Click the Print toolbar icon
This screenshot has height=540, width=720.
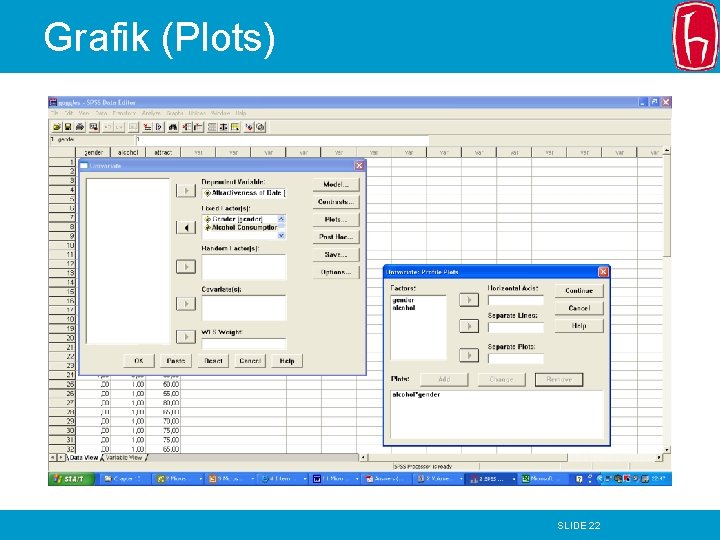(80, 127)
